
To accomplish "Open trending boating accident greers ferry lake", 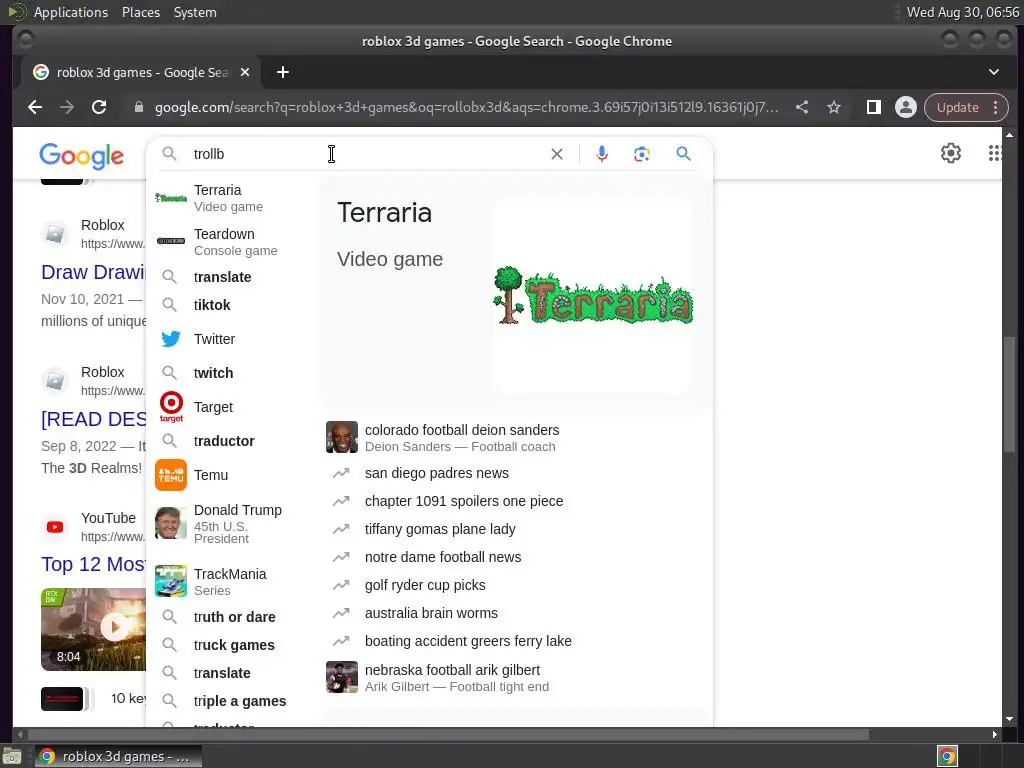I will 513,642.
